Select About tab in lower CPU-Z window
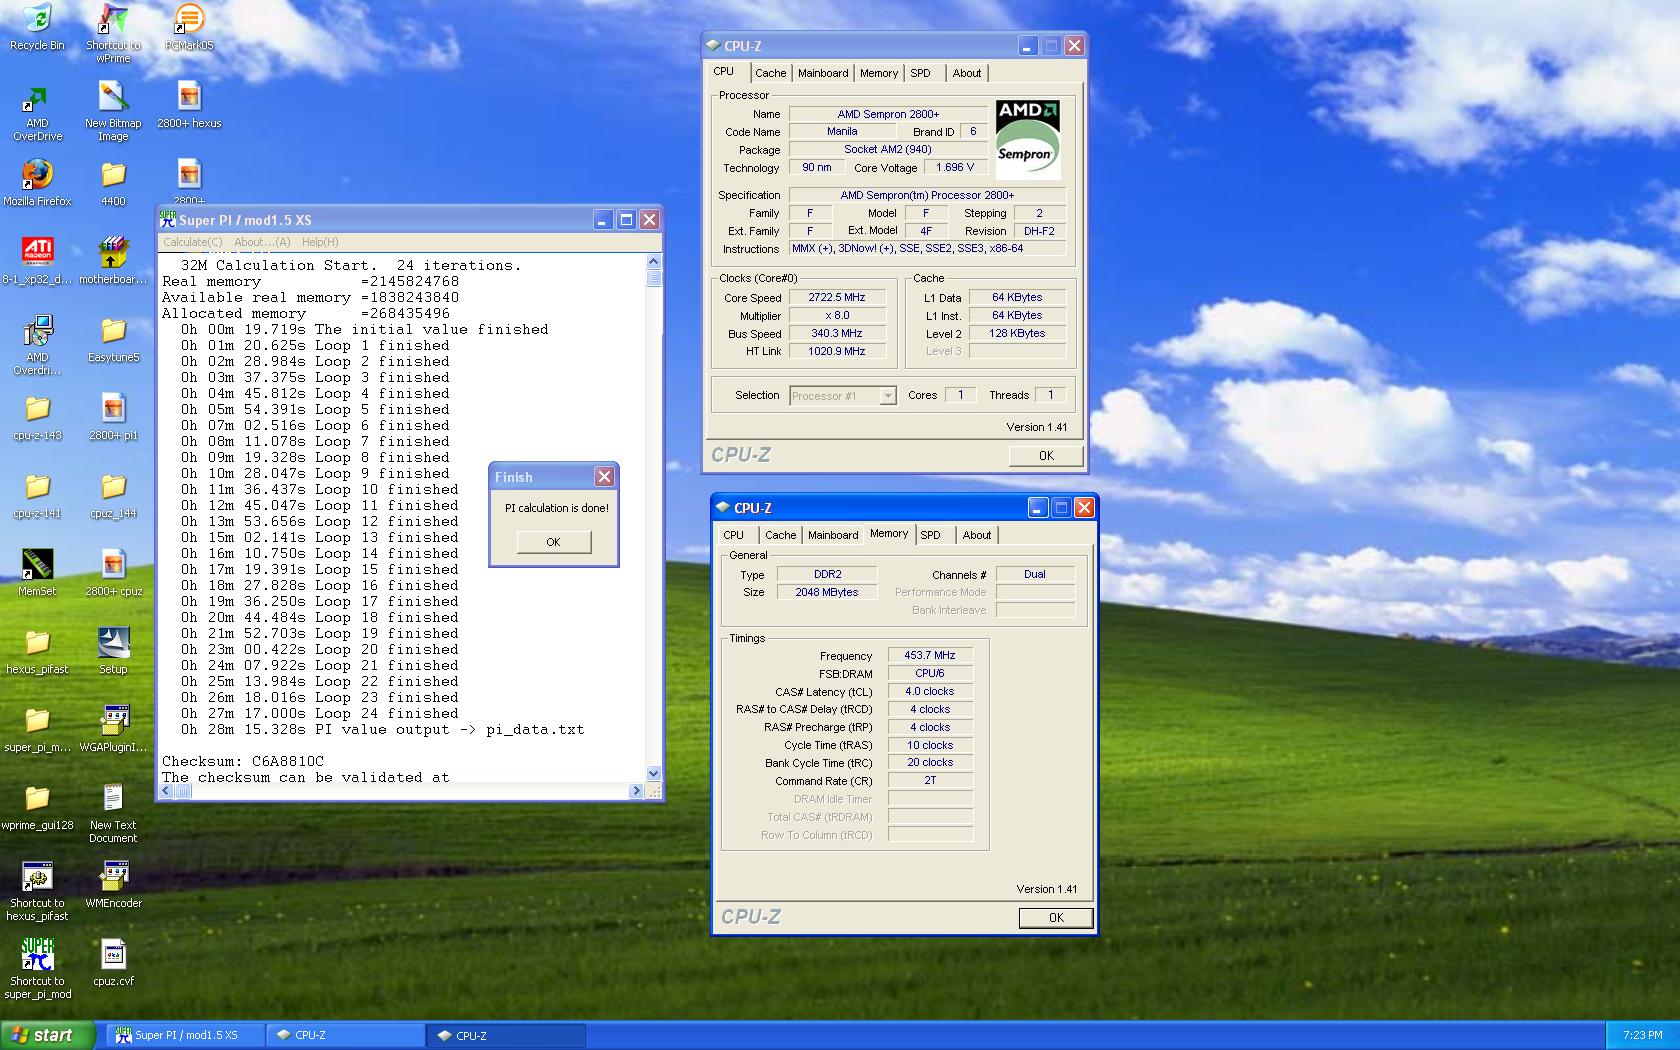The height and width of the screenshot is (1050, 1680). pyautogui.click(x=977, y=535)
